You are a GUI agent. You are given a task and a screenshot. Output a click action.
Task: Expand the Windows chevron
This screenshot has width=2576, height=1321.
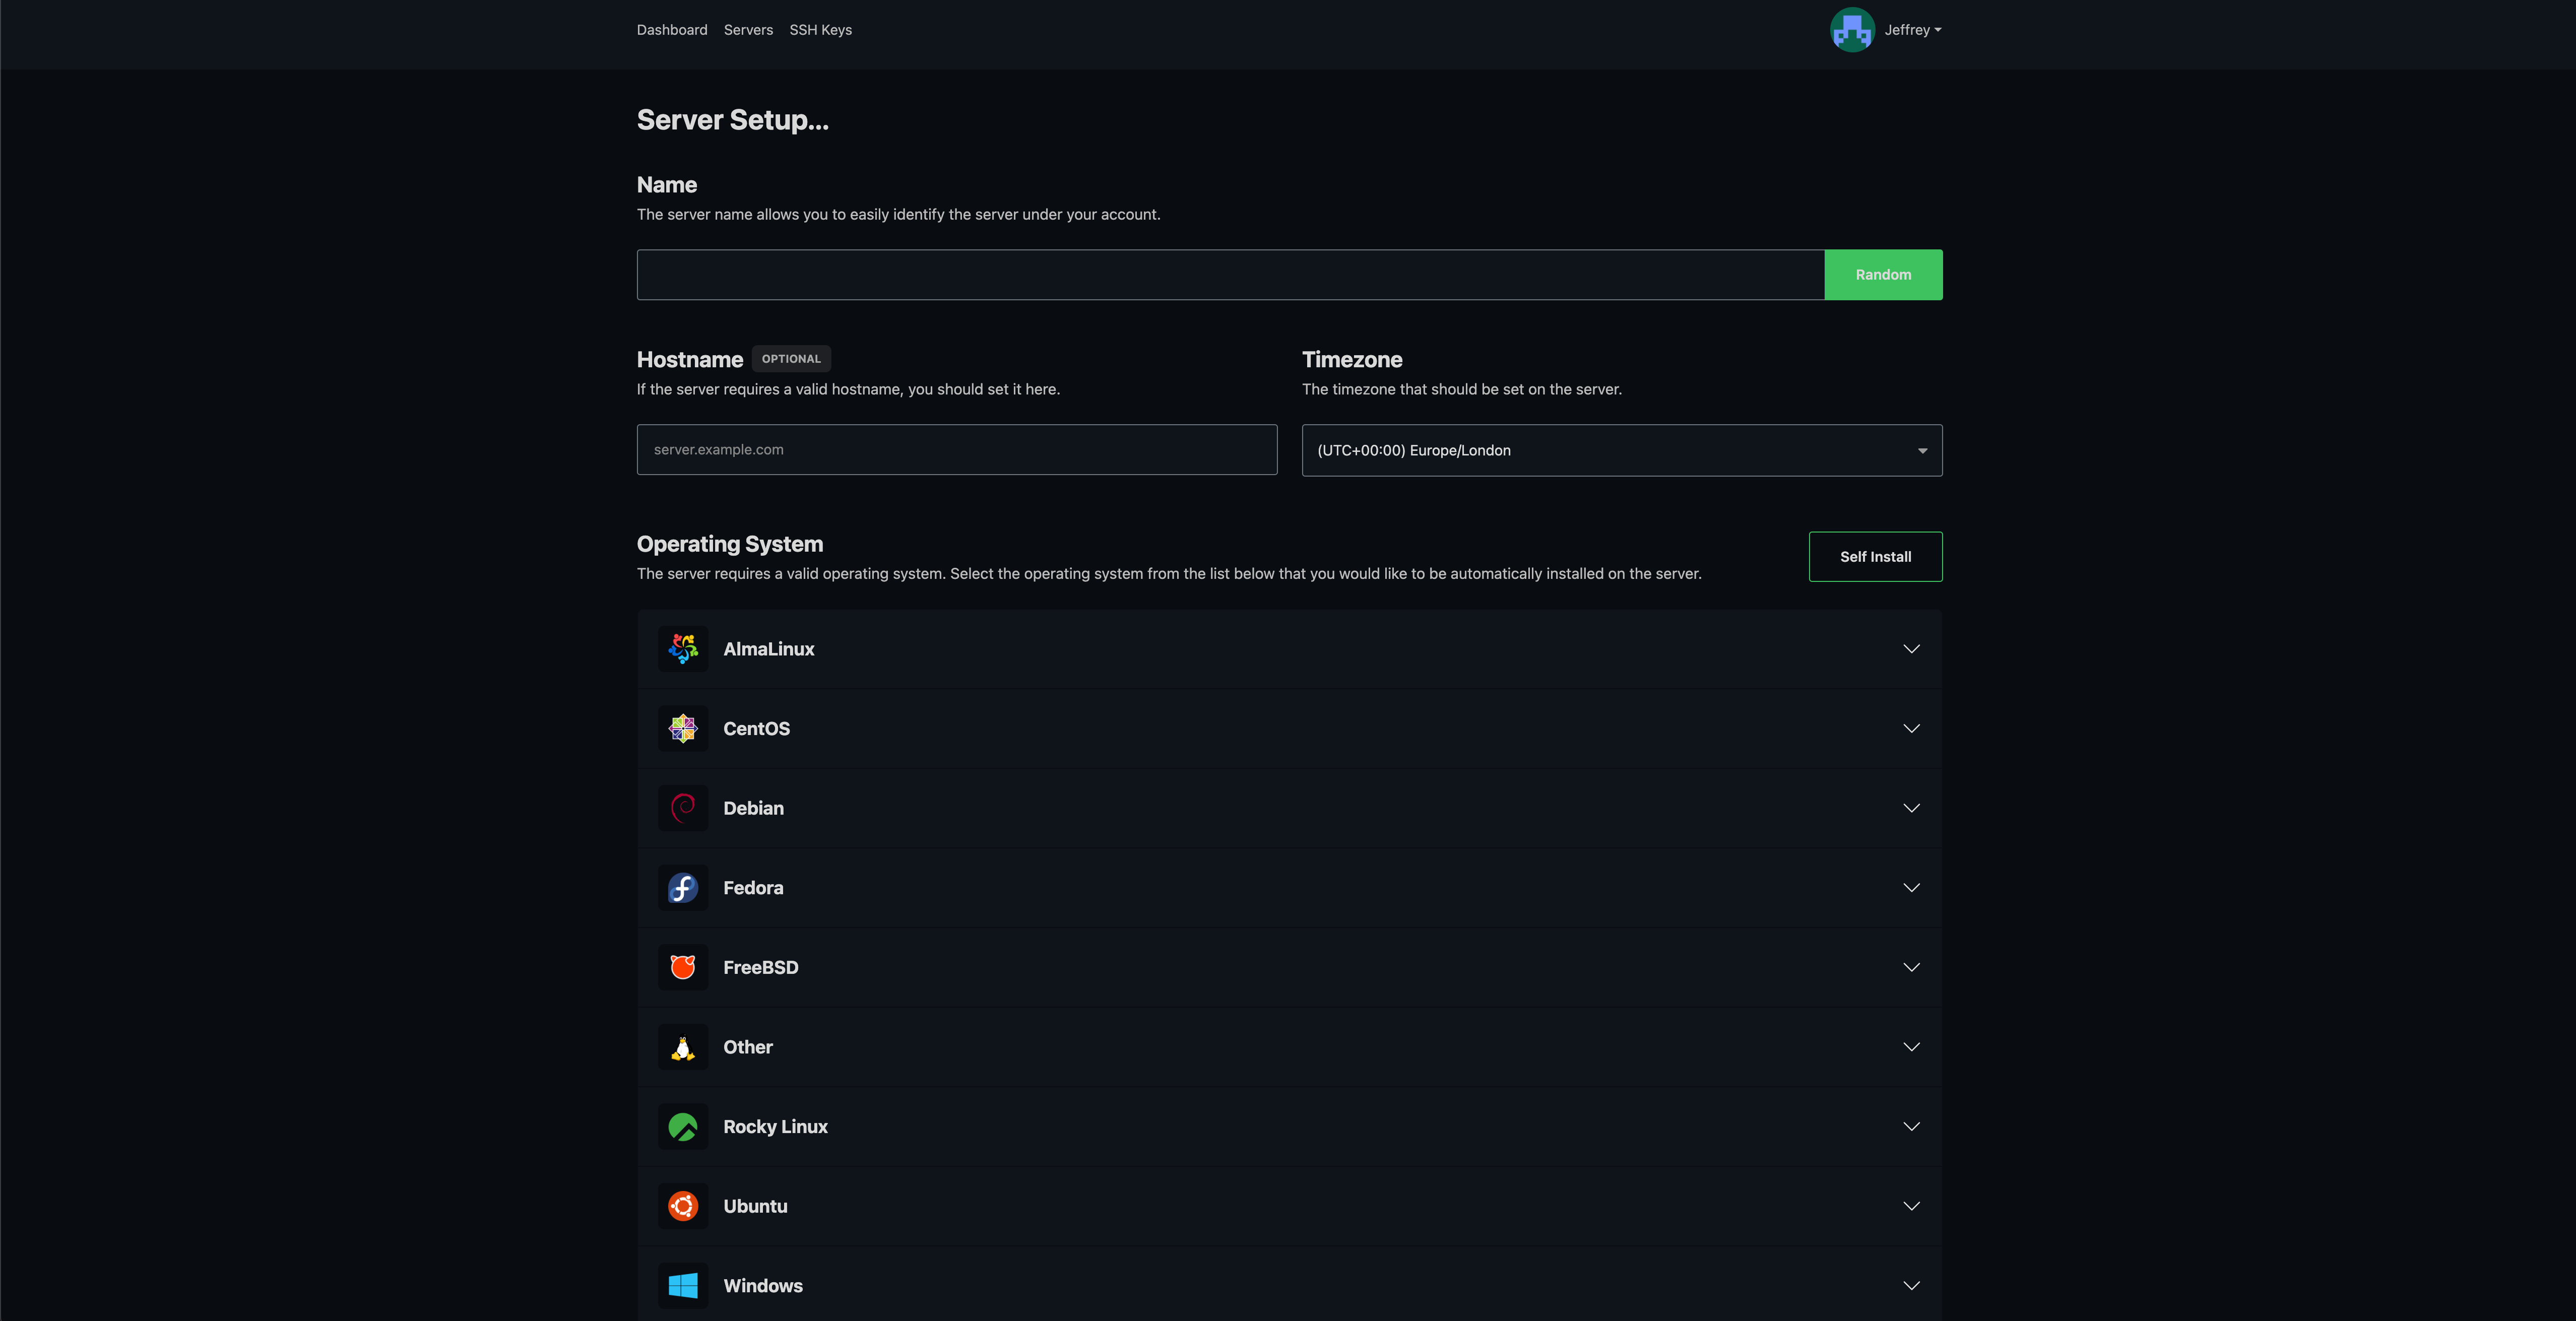click(x=1911, y=1286)
